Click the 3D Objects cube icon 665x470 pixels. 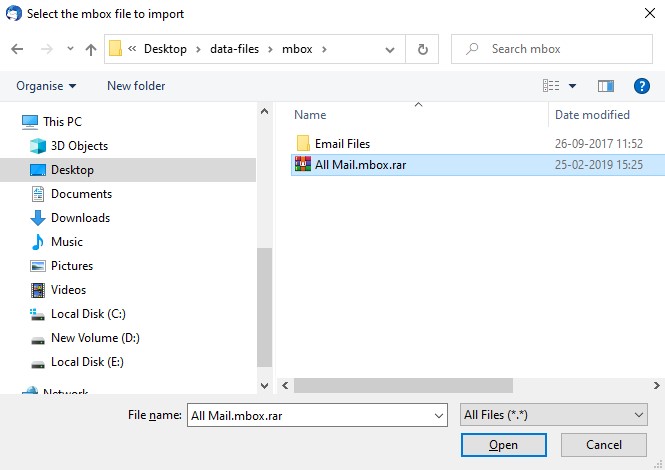(x=38, y=146)
